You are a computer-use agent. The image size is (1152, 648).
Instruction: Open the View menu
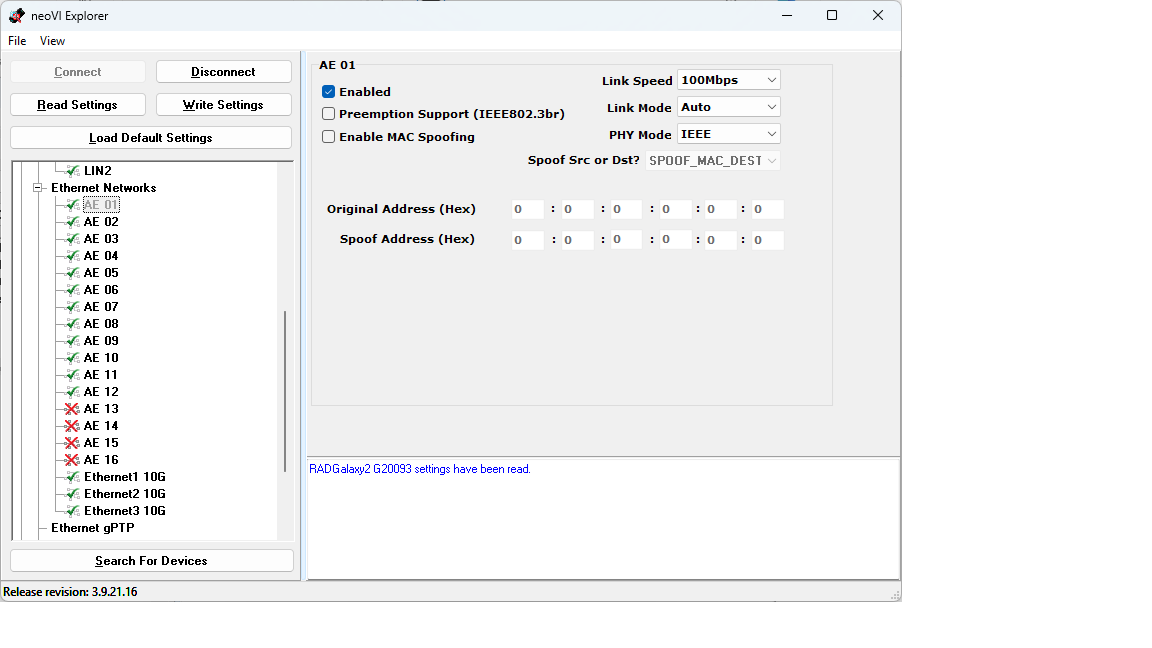(52, 41)
